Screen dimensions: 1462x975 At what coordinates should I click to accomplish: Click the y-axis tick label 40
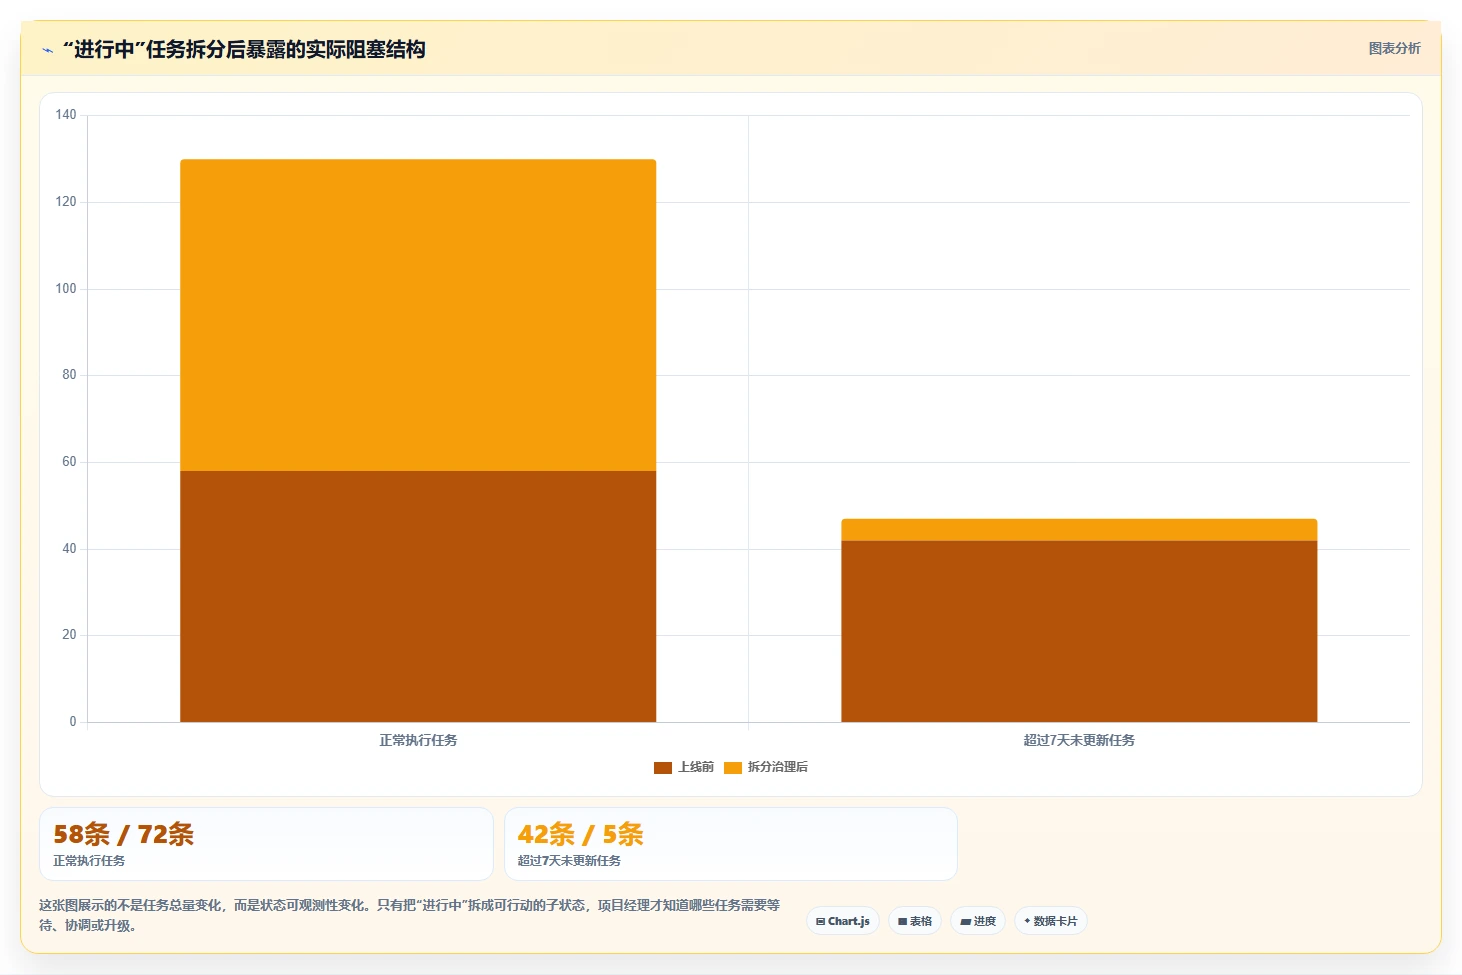tap(69, 549)
